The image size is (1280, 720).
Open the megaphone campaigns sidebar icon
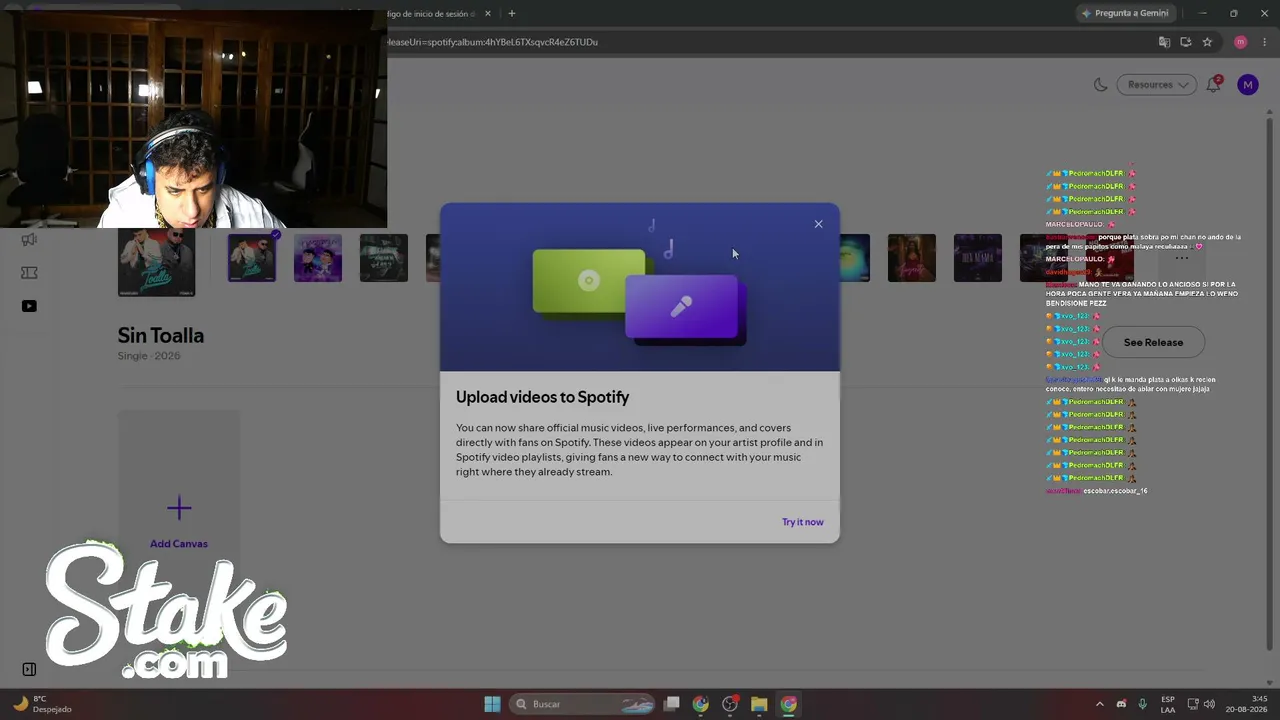click(29, 240)
